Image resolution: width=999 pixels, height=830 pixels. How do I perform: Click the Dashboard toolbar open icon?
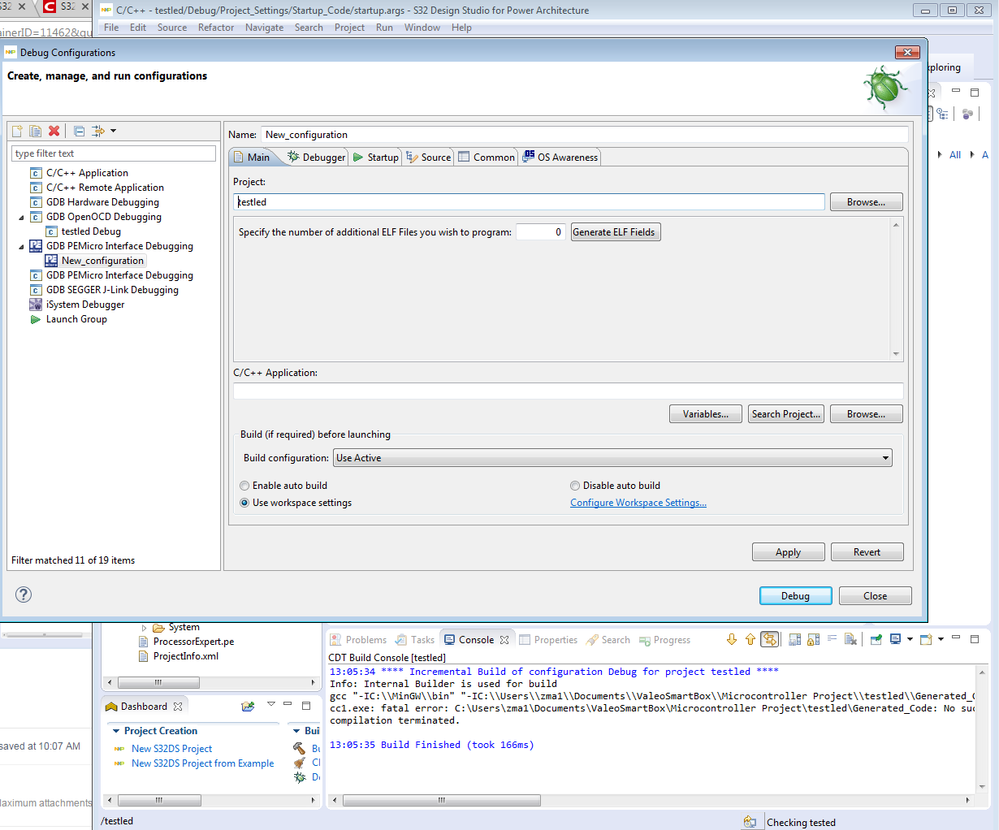248,706
